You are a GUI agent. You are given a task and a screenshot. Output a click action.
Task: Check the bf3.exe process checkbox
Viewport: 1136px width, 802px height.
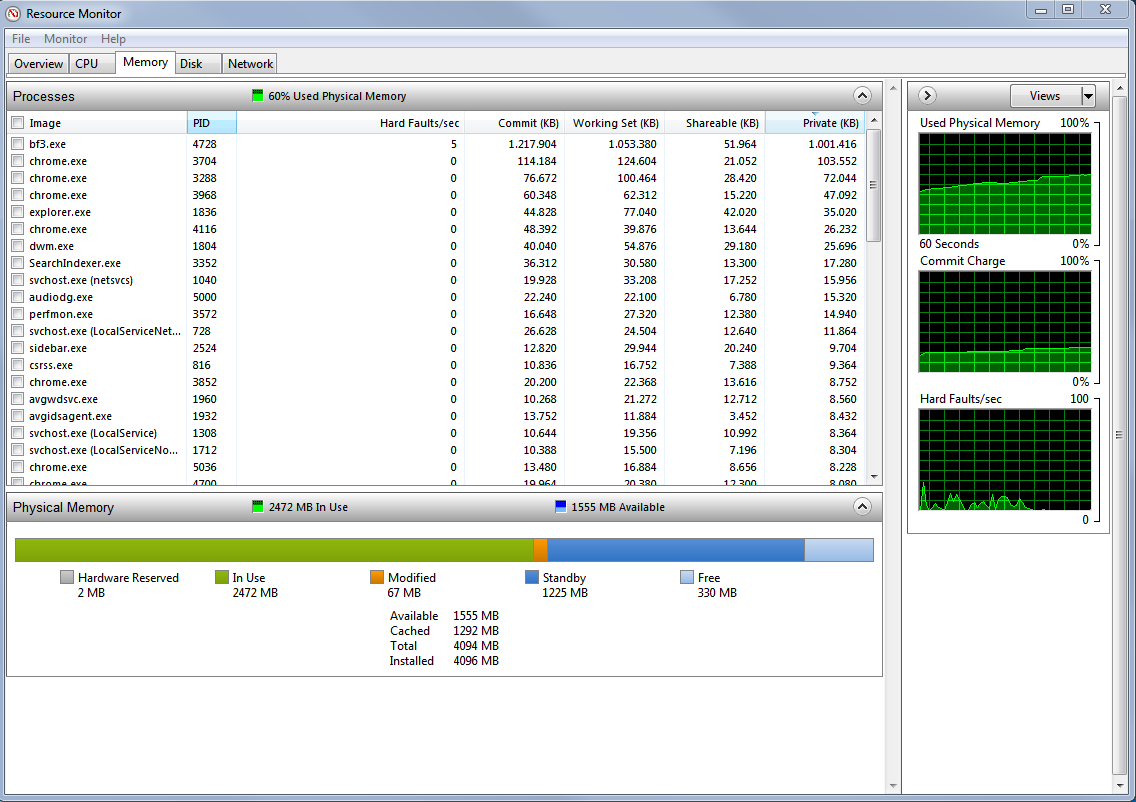click(x=18, y=144)
